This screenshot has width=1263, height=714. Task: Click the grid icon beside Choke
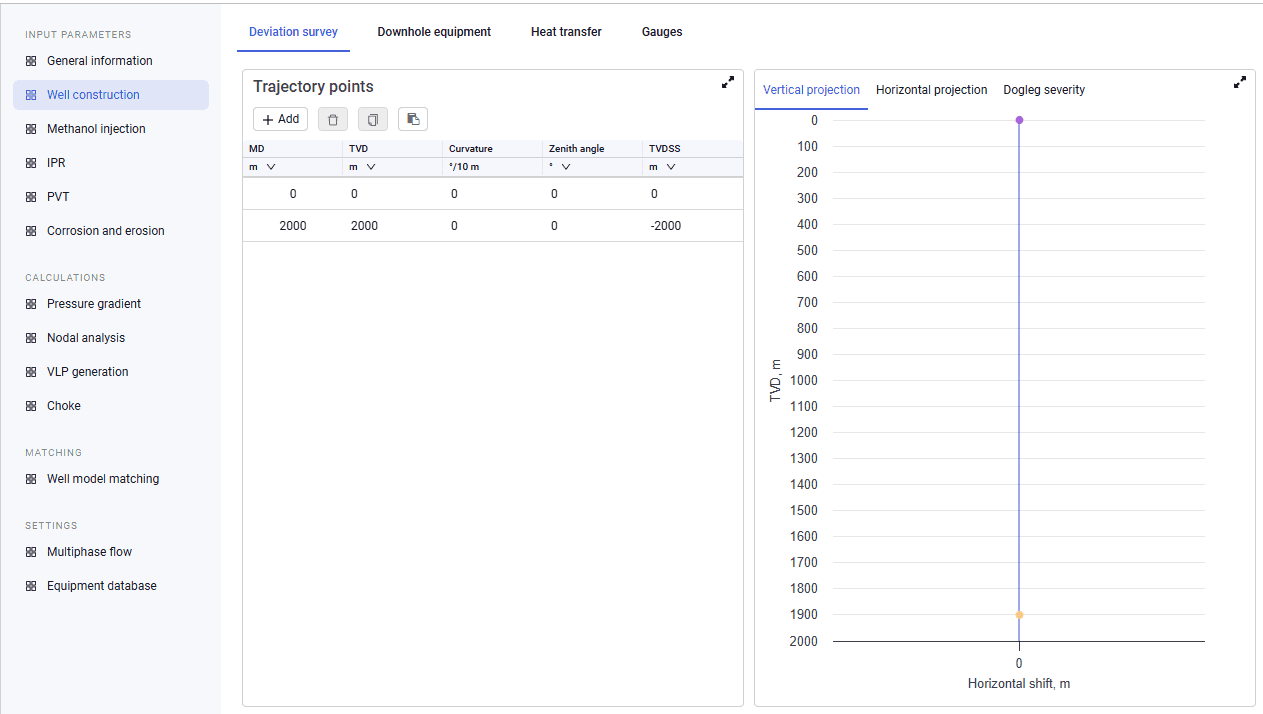(31, 406)
